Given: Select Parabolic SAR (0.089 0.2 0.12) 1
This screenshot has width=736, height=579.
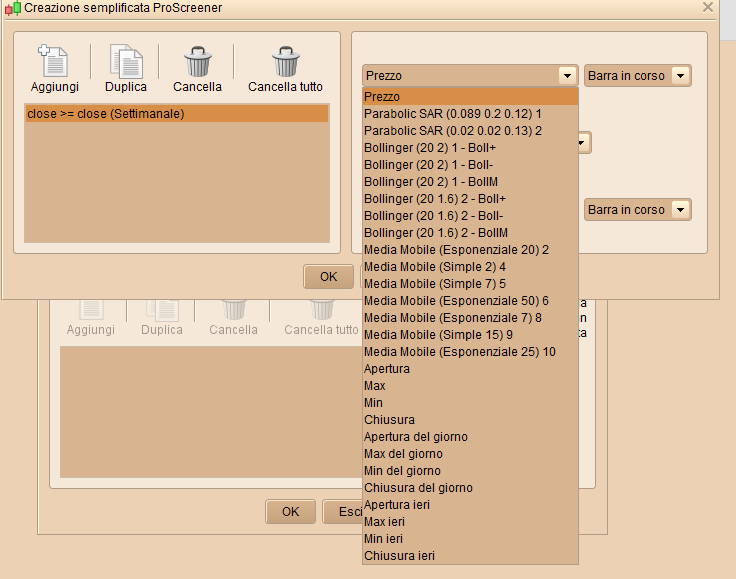Looking at the screenshot, I should pyautogui.click(x=470, y=114).
